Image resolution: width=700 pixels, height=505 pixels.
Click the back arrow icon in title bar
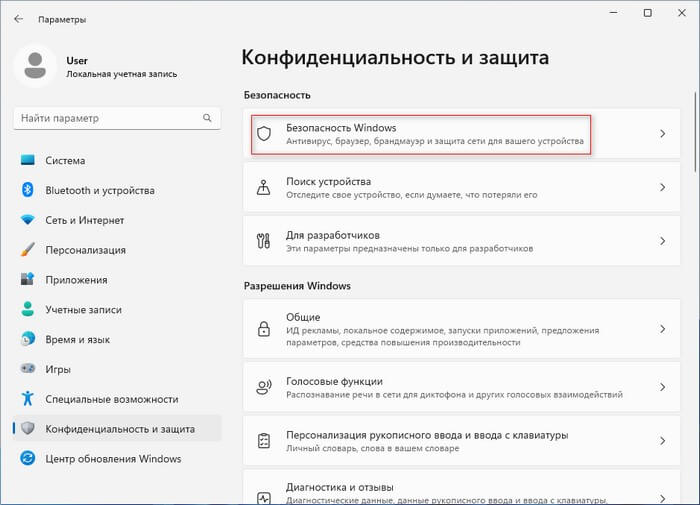pyautogui.click(x=18, y=19)
